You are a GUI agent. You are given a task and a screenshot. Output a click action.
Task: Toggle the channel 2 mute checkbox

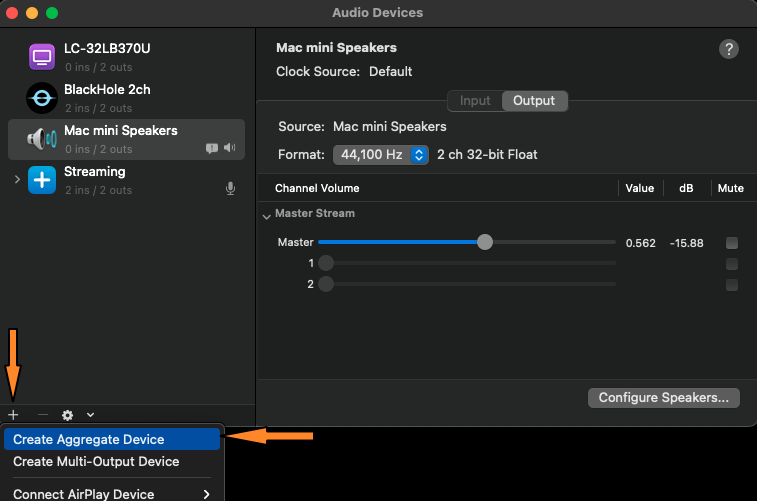click(x=732, y=285)
